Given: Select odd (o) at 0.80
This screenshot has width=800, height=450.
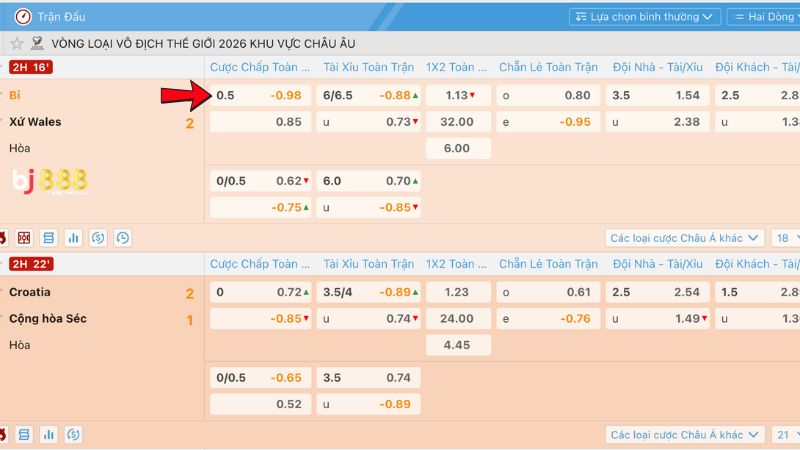Looking at the screenshot, I should [548, 95].
